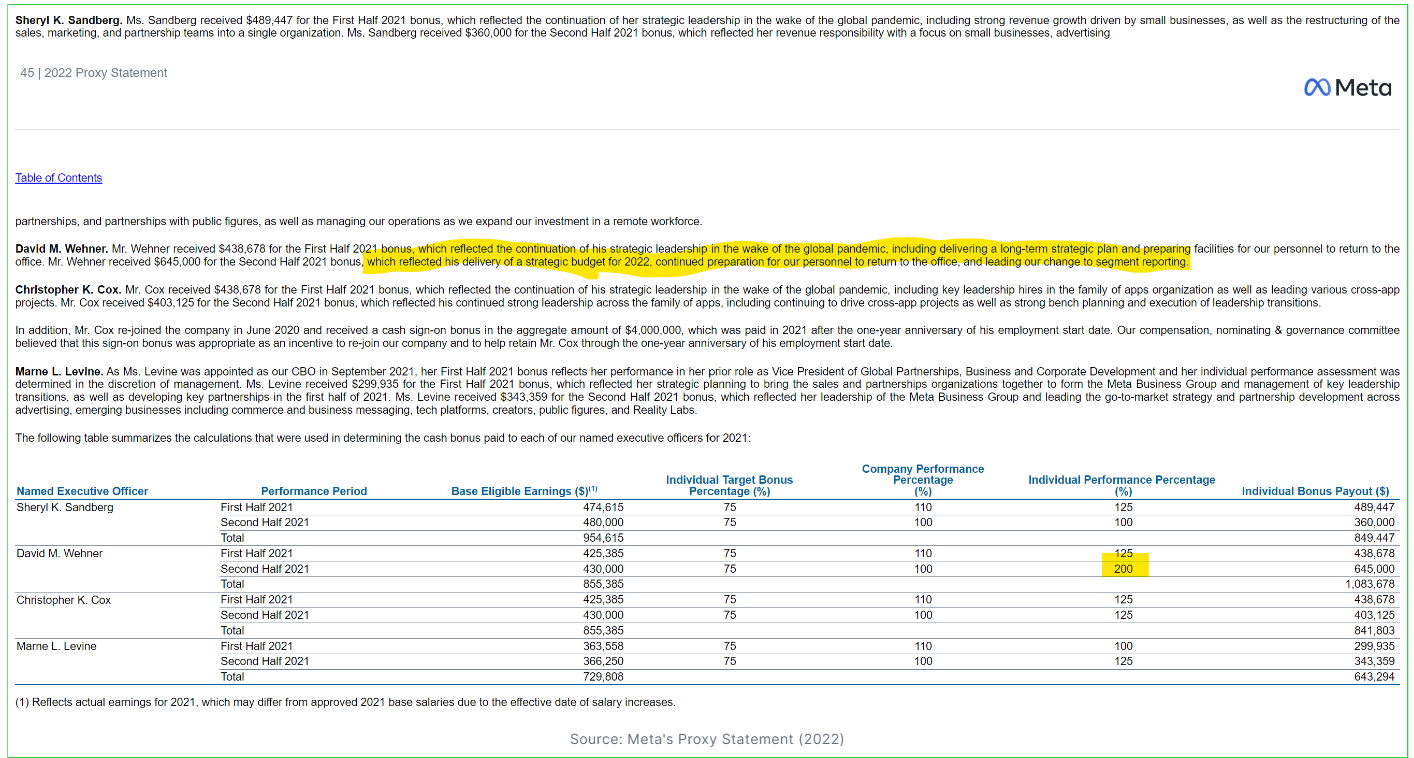Select the bold 'Marne L. Levine.' paragraph heading

pos(59,371)
